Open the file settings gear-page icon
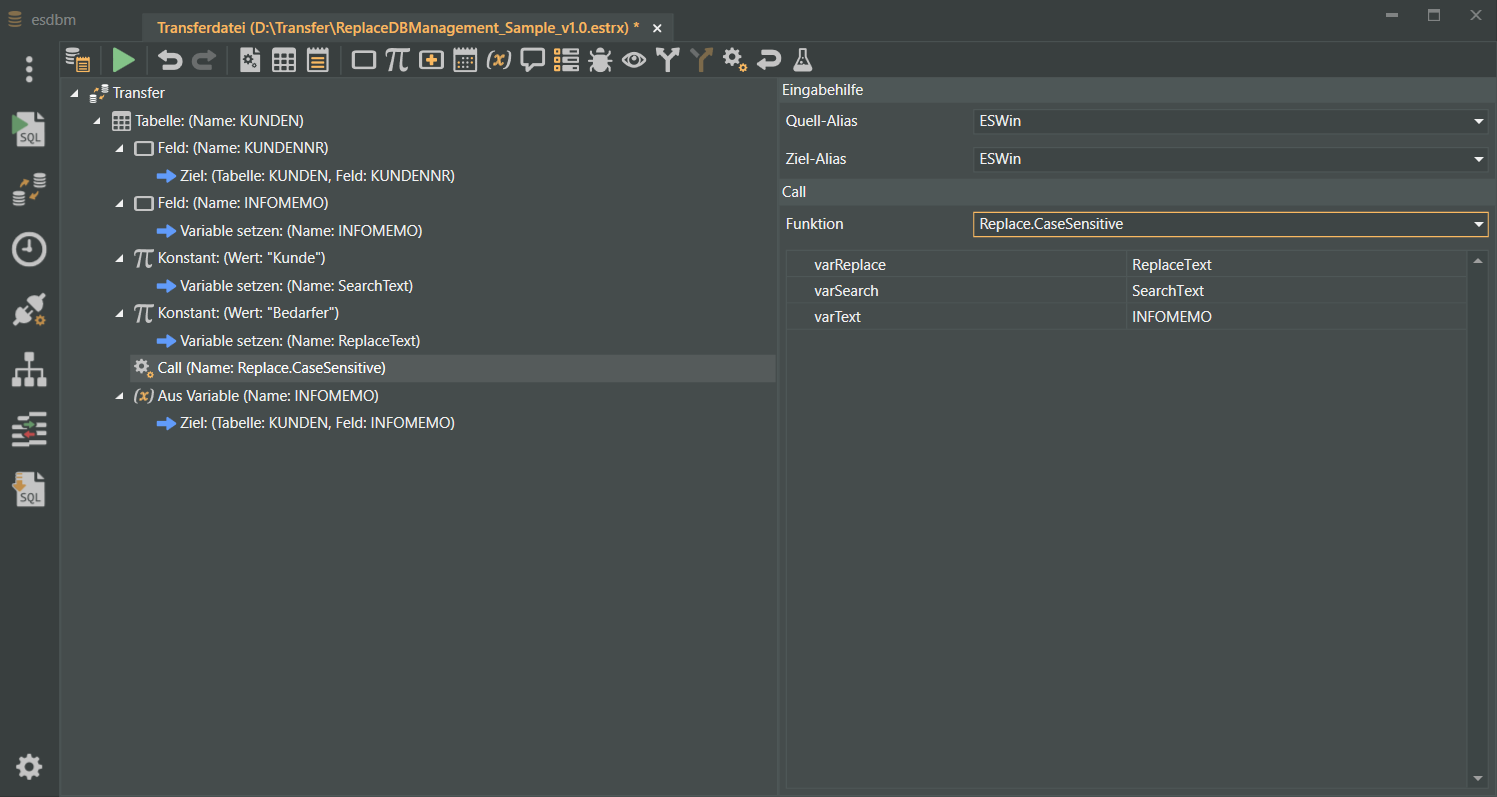Image resolution: width=1497 pixels, height=797 pixels. point(250,60)
